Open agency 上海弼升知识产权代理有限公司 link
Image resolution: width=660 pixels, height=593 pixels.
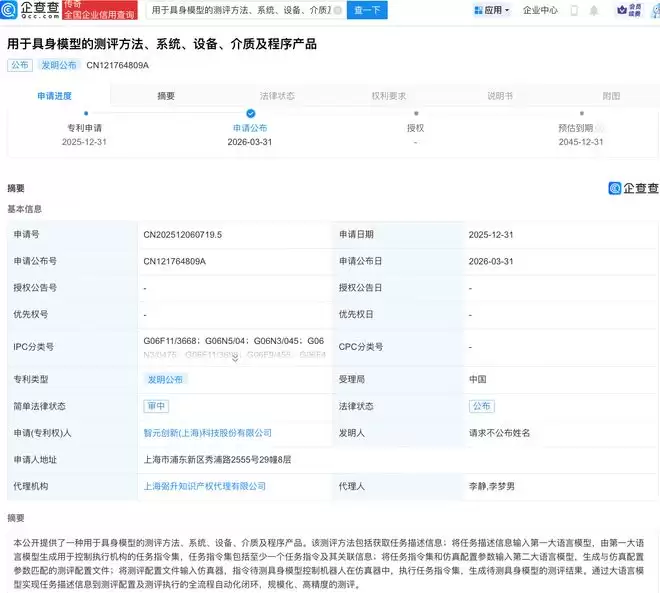(x=205, y=486)
